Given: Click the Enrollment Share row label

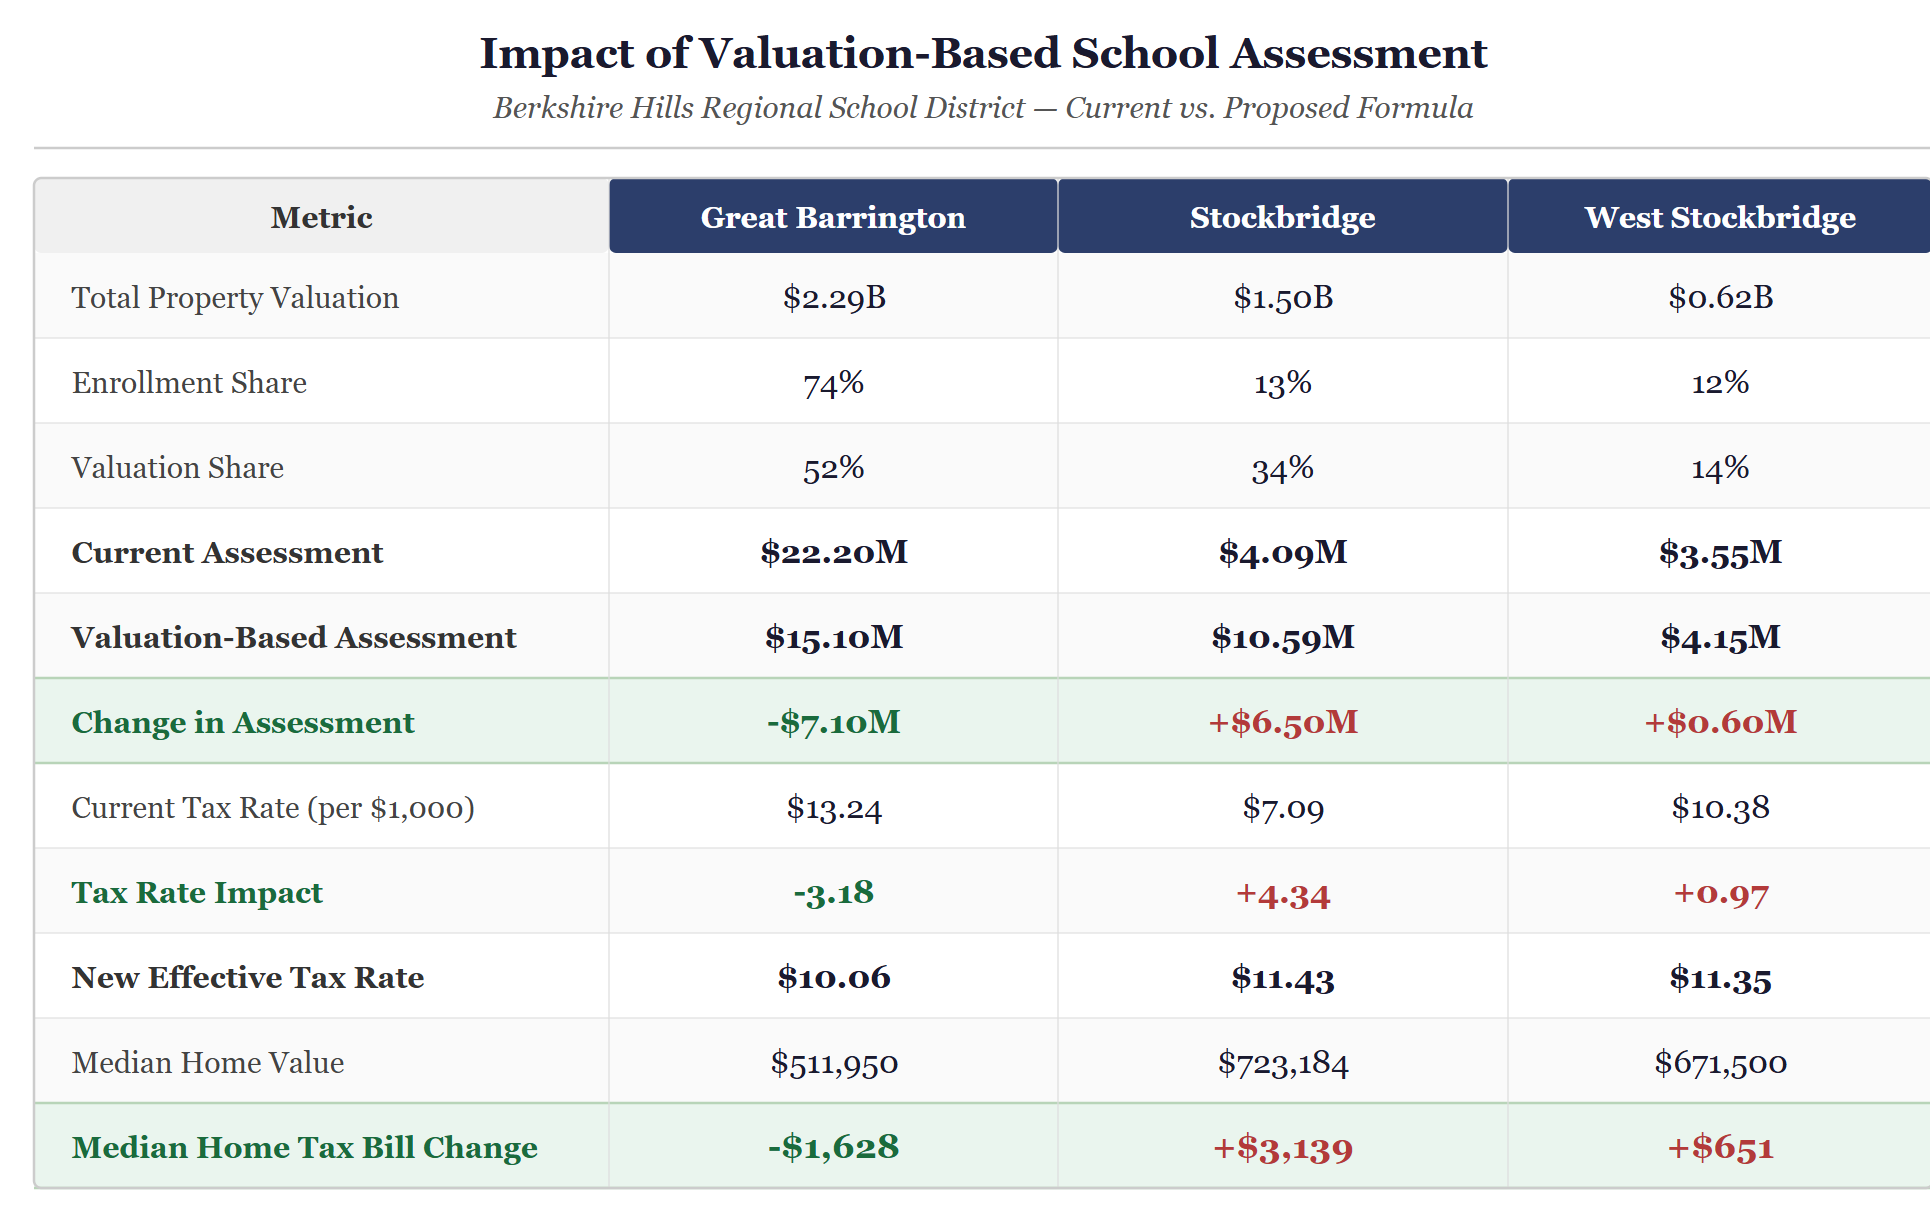Looking at the screenshot, I should point(189,382).
